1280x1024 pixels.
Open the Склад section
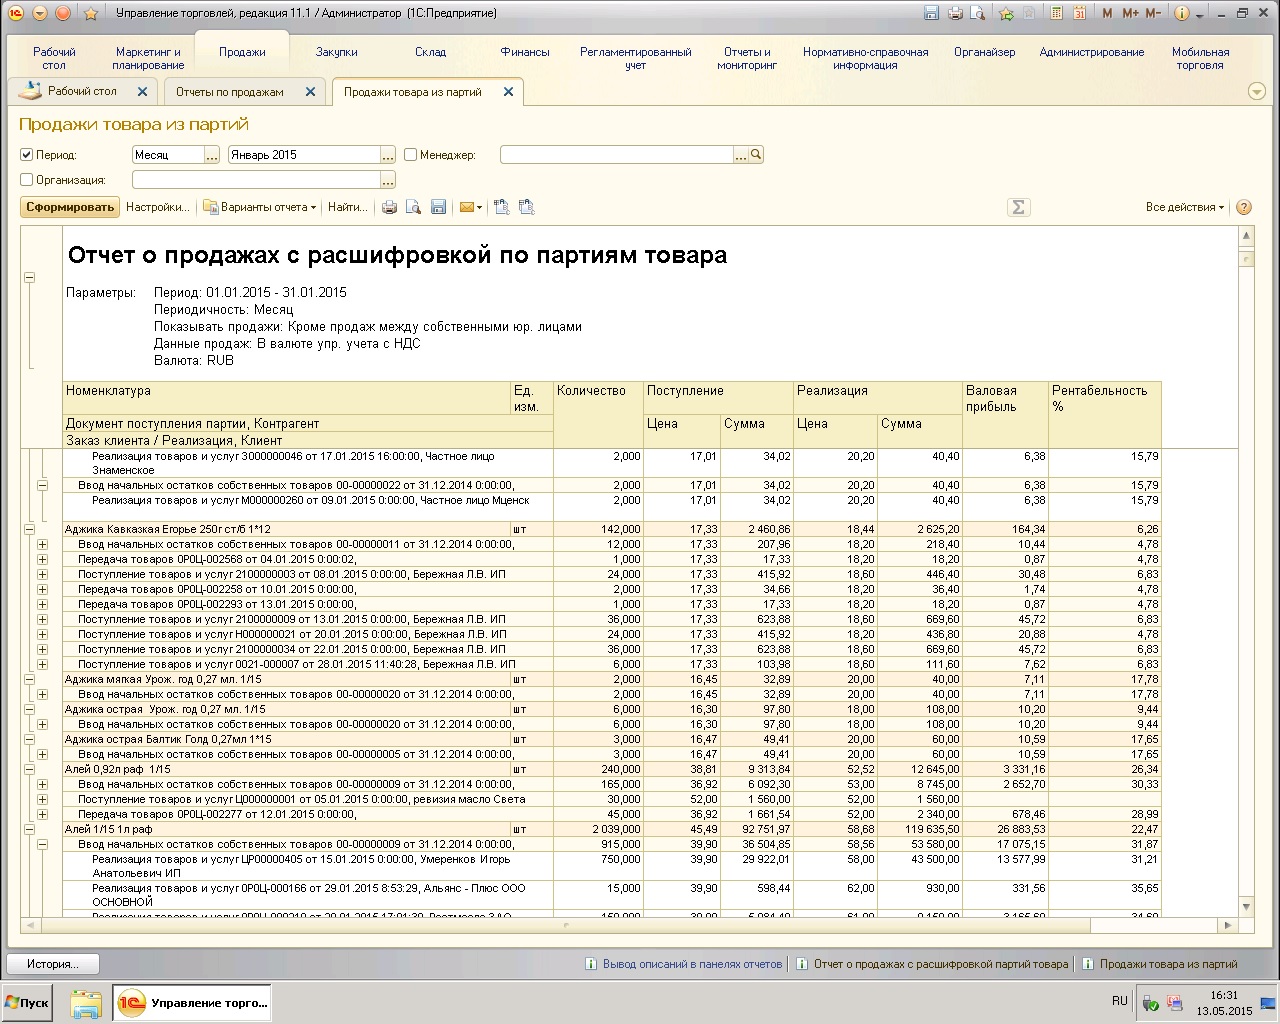(x=431, y=52)
